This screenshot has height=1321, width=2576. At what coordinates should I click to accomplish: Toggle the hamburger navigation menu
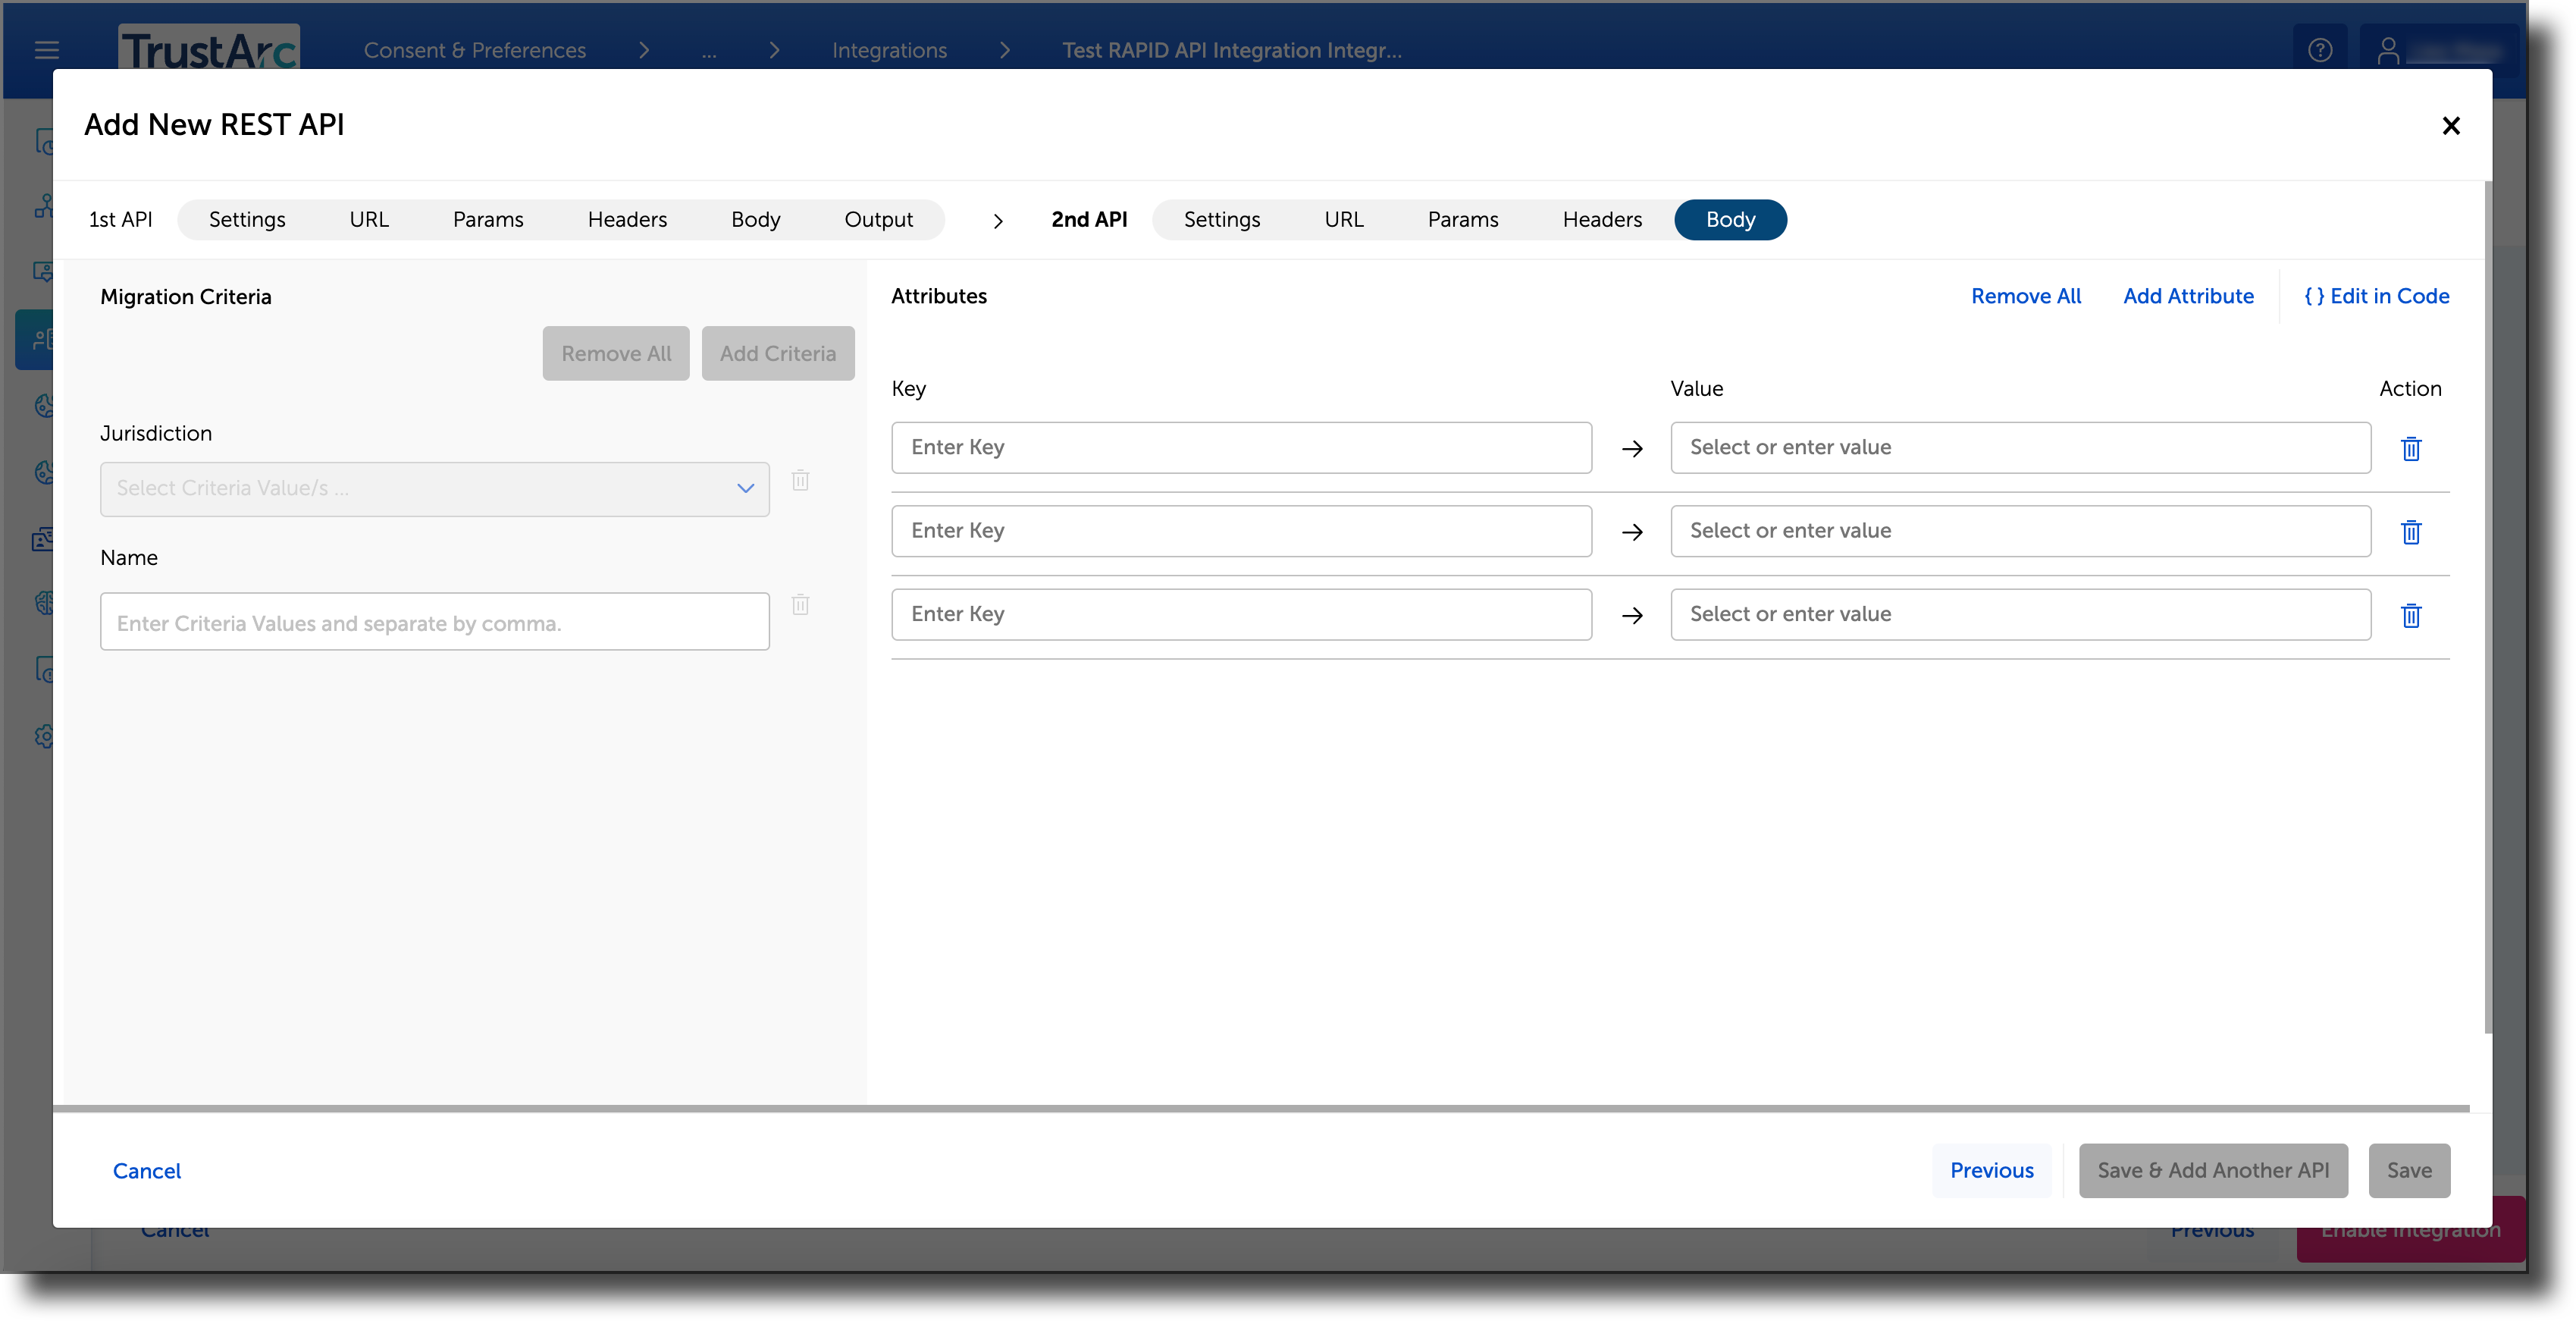(x=46, y=49)
